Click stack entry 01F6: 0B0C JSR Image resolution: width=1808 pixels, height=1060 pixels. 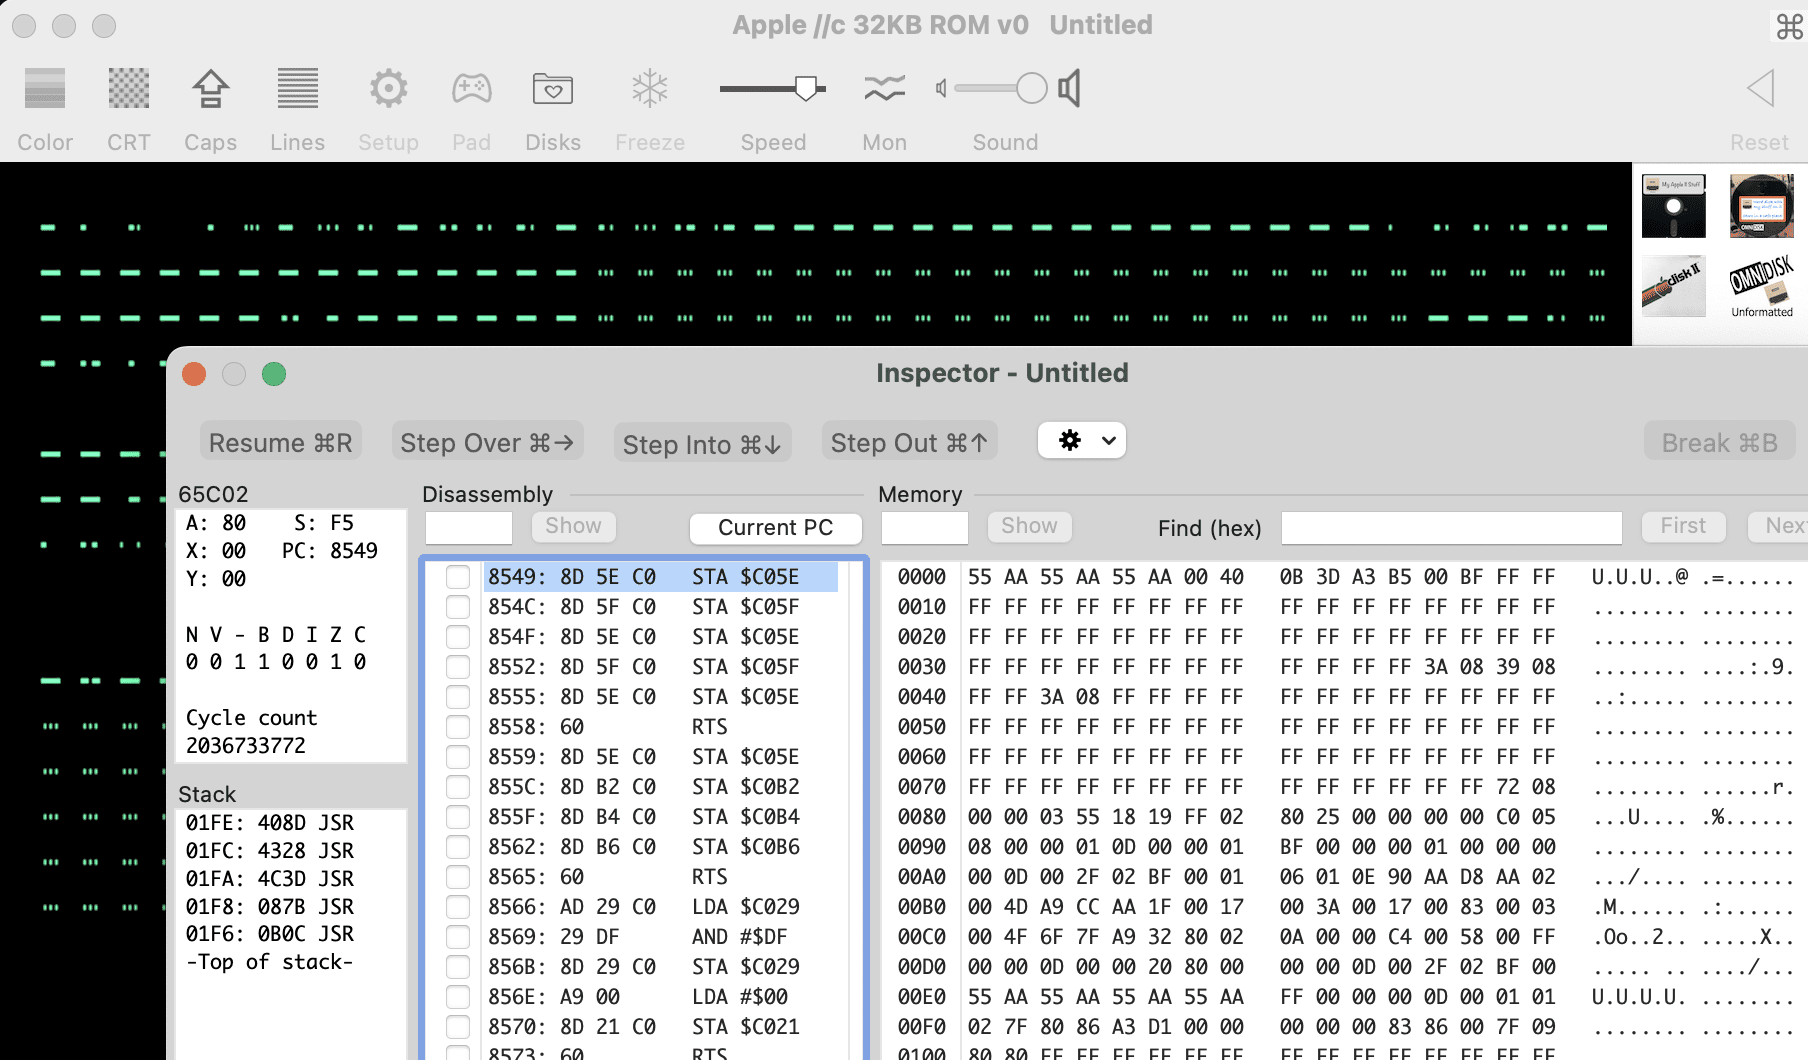[x=270, y=934]
